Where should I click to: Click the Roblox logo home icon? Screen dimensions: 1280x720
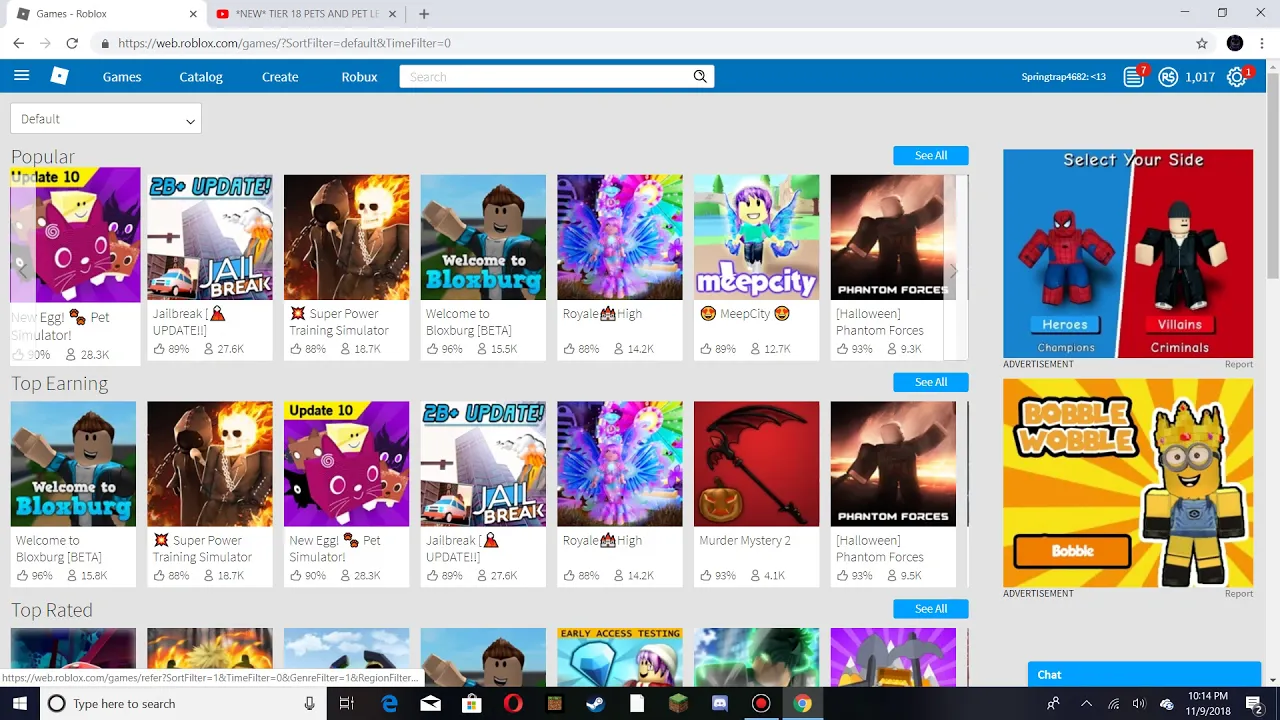point(60,76)
